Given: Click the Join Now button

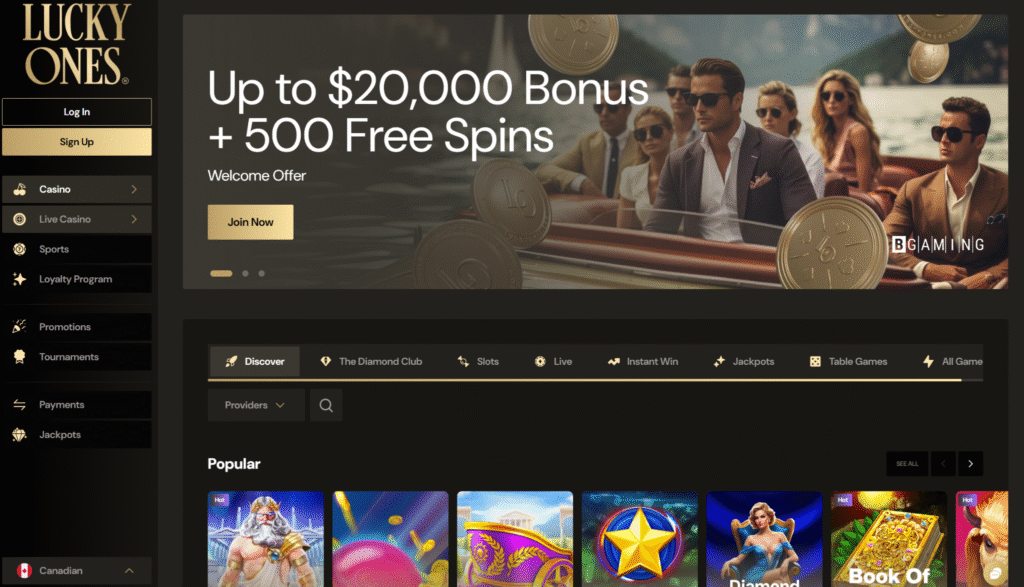Looking at the screenshot, I should pos(251,222).
